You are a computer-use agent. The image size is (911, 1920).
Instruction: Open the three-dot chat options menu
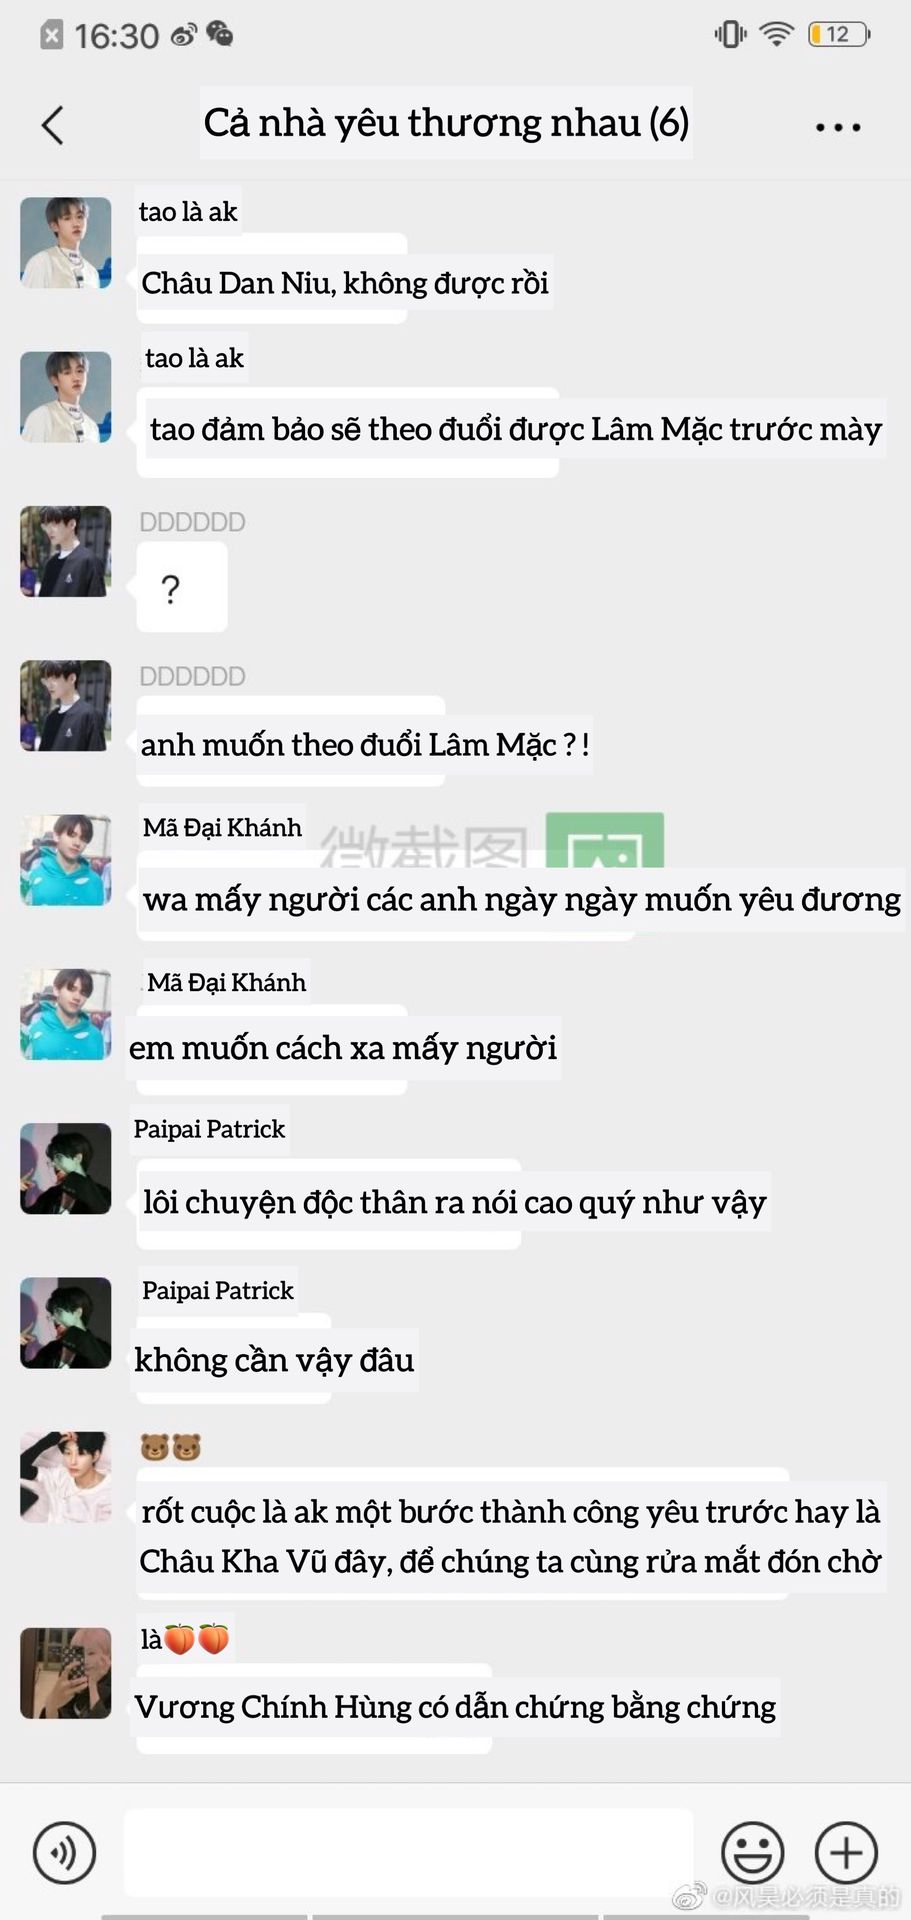coord(837,127)
